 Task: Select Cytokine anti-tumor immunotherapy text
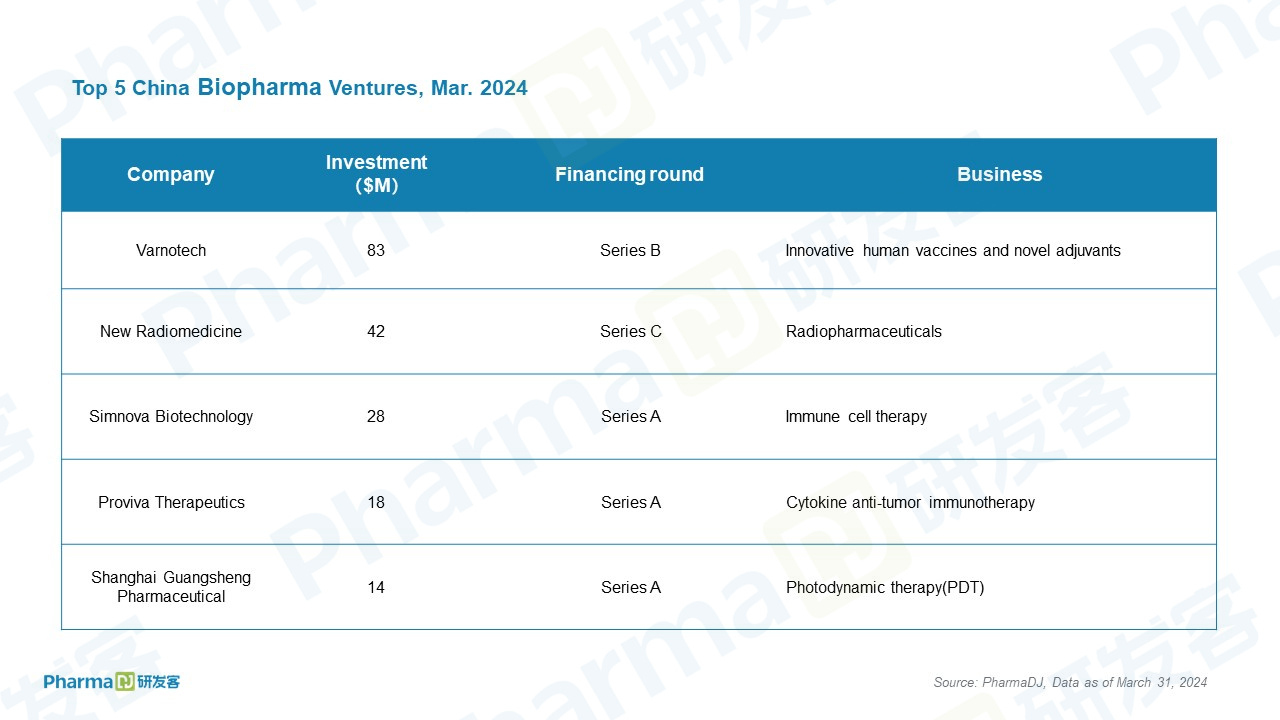[910, 502]
